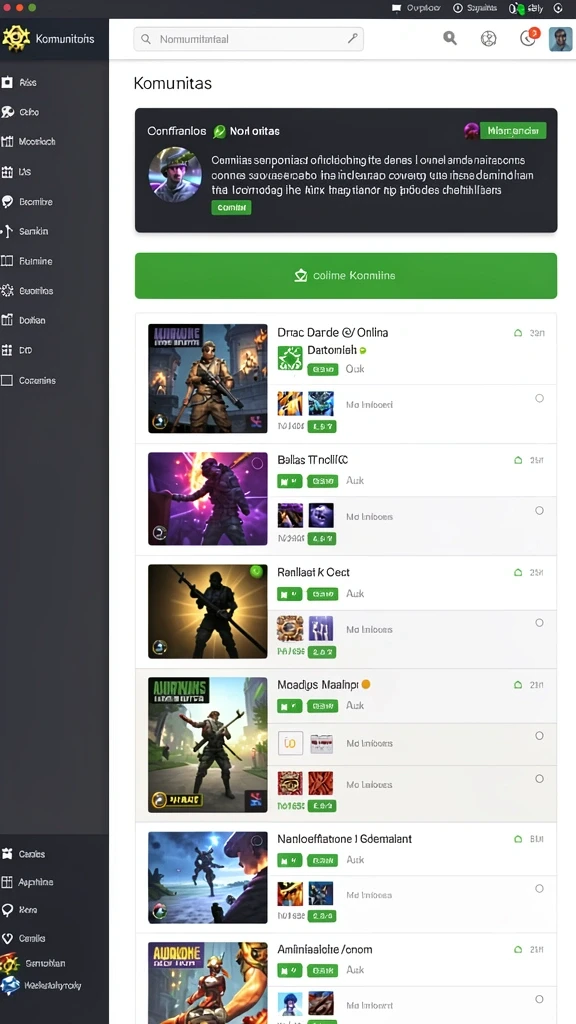Expand Moadjus Maalnpr entry with arrow icon
This screenshot has height=1024, width=576.
518,685
